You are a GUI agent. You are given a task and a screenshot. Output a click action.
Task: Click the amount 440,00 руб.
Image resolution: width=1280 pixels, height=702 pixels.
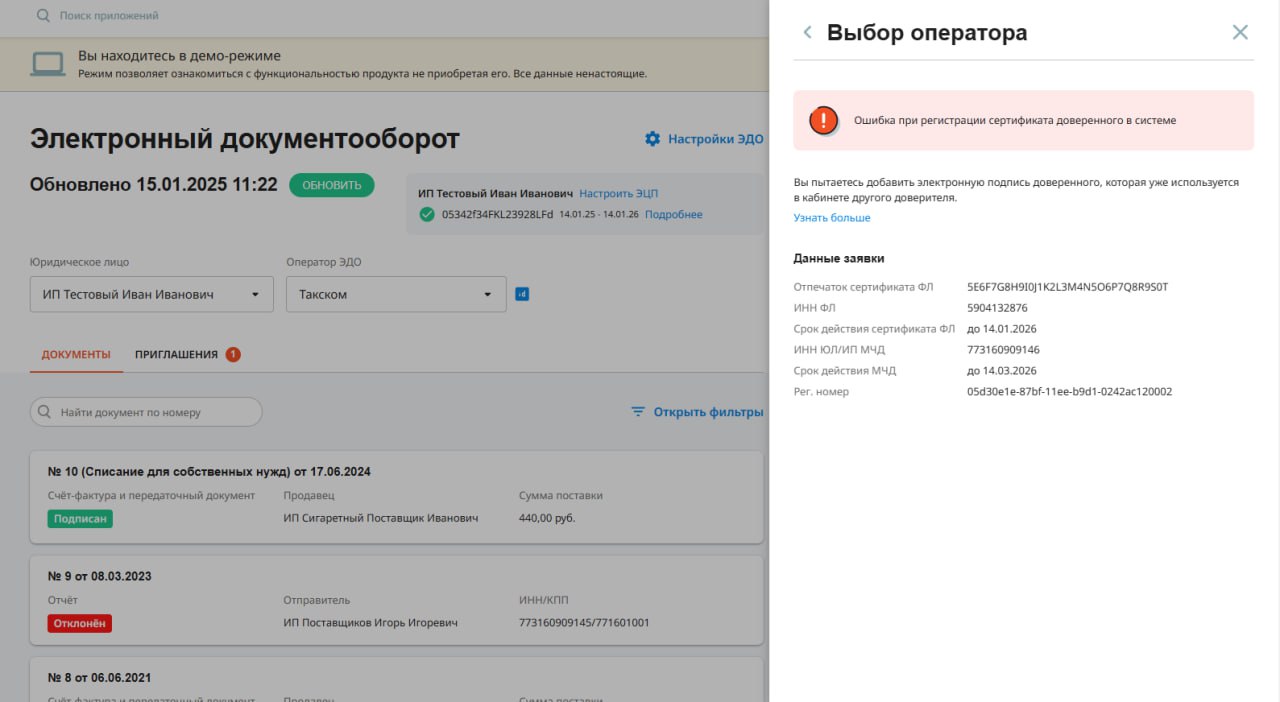547,518
